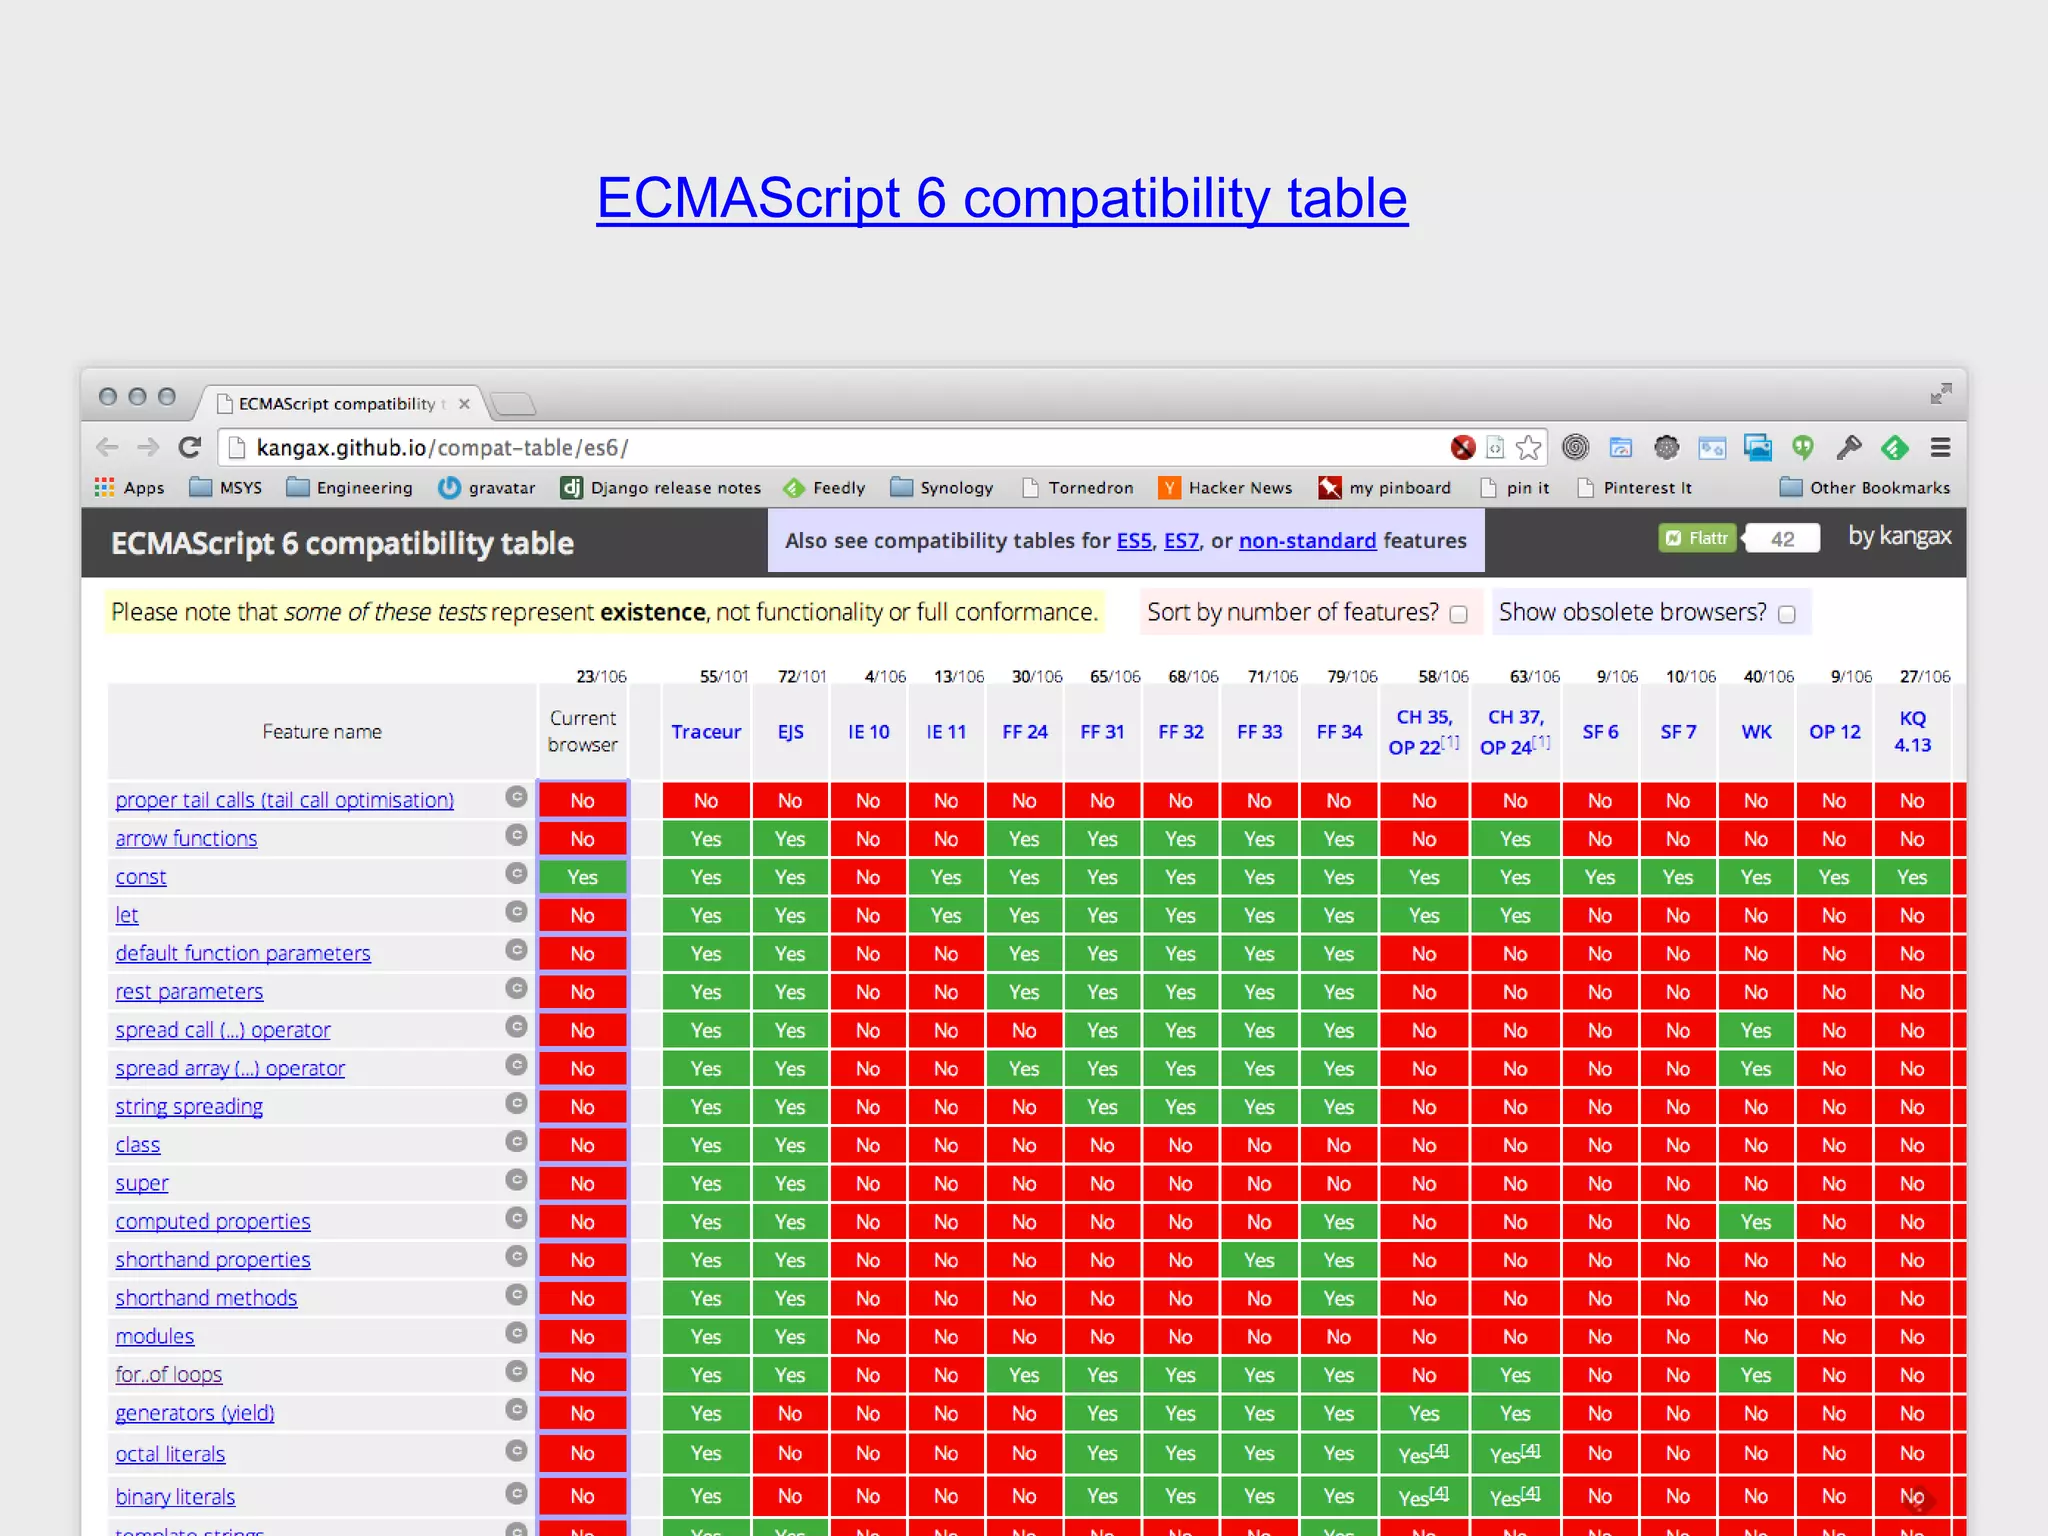
Task: Click the Traceur column header link
Action: pyautogui.click(x=705, y=731)
